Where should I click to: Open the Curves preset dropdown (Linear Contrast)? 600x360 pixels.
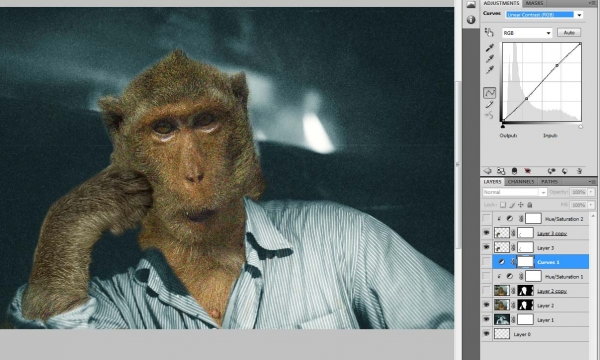tap(579, 15)
